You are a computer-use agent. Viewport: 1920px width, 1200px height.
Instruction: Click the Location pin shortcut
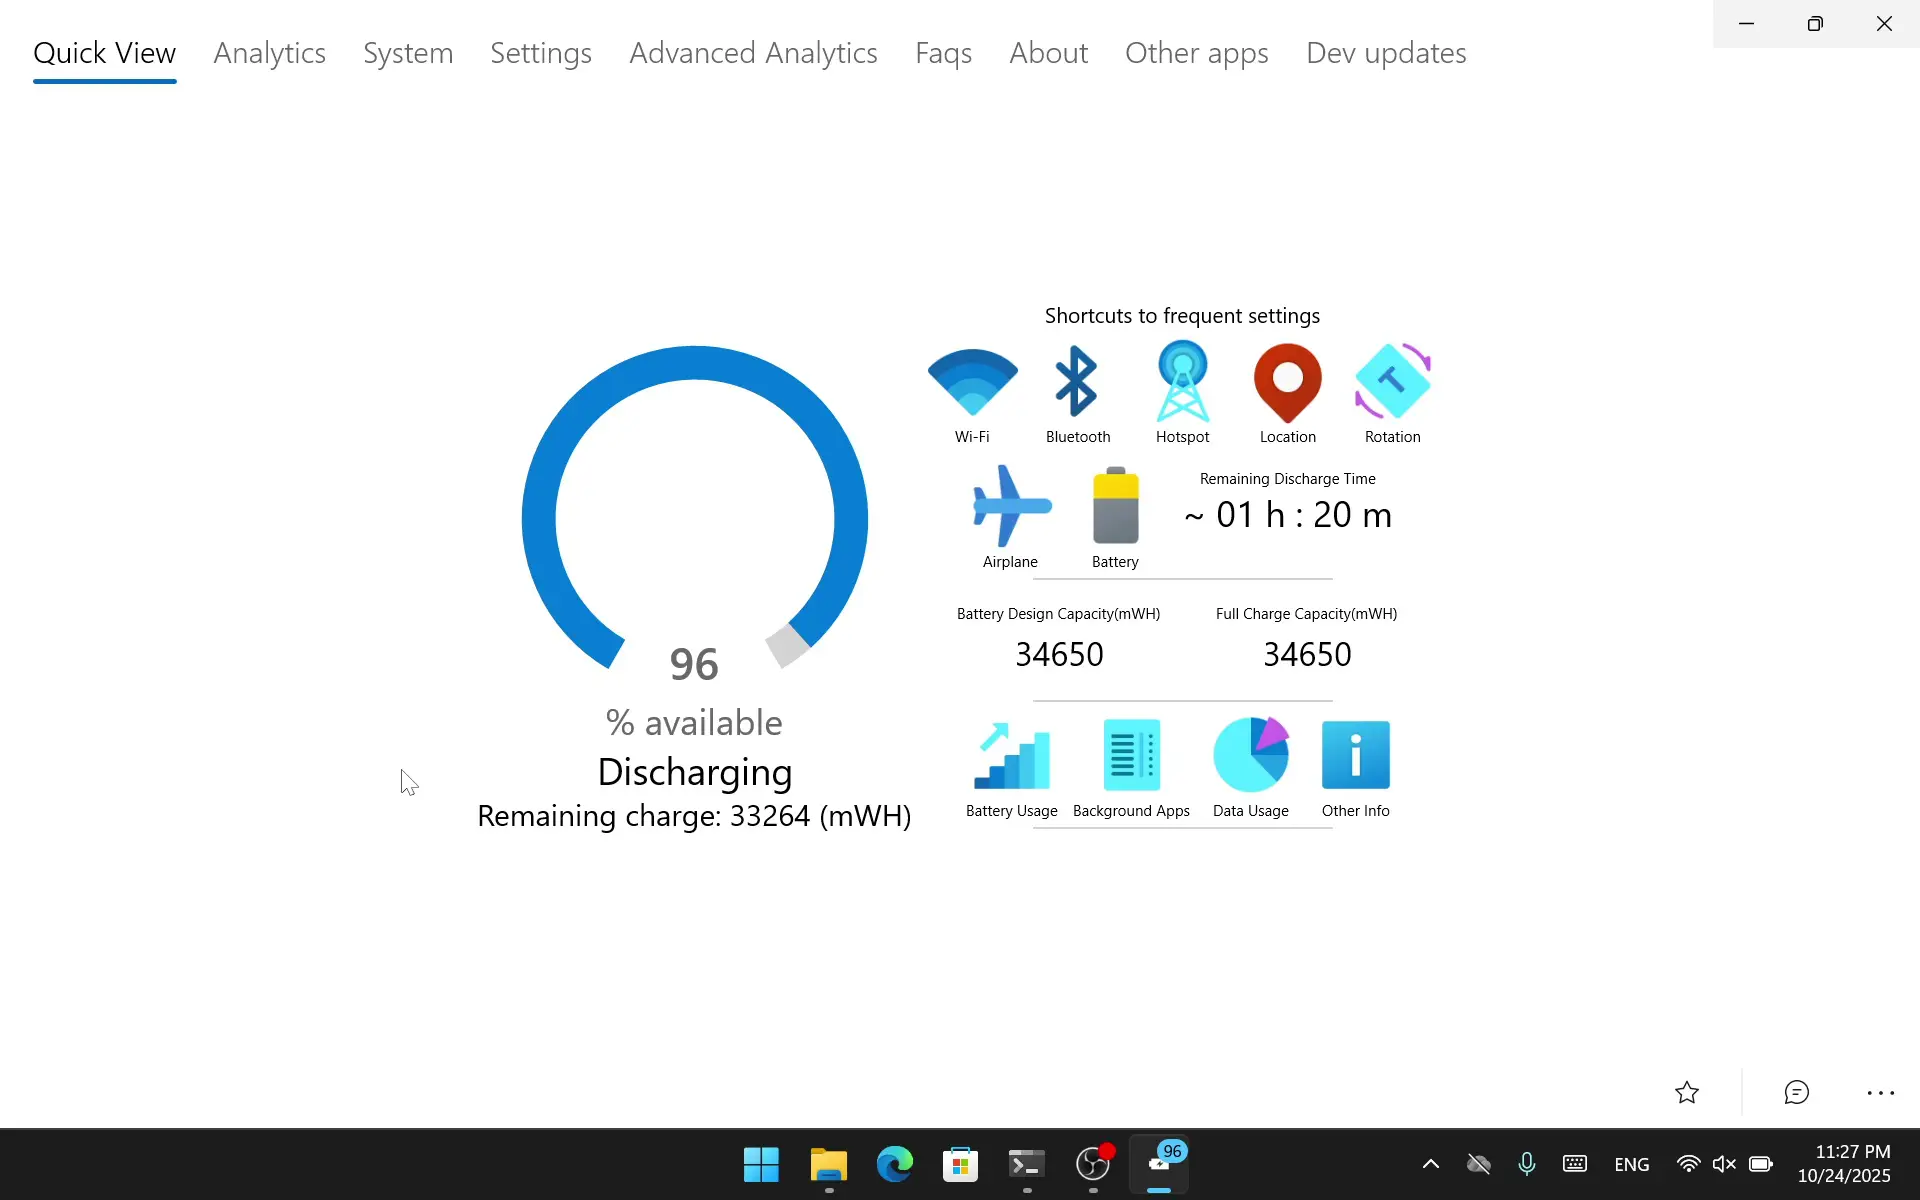pos(1287,383)
